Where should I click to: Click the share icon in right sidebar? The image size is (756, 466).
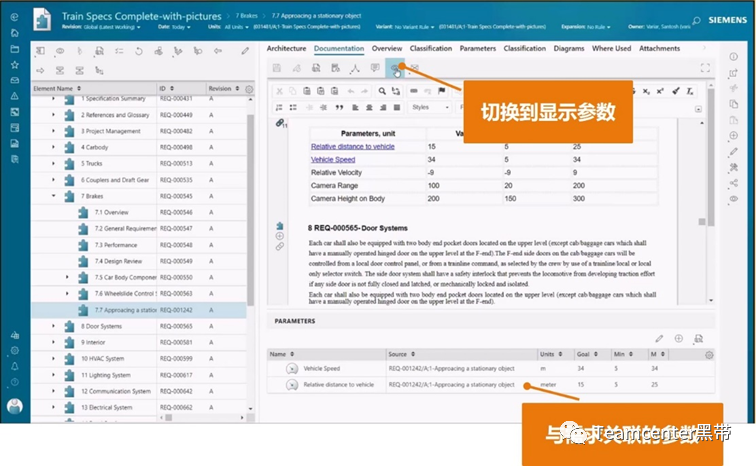pos(733,183)
